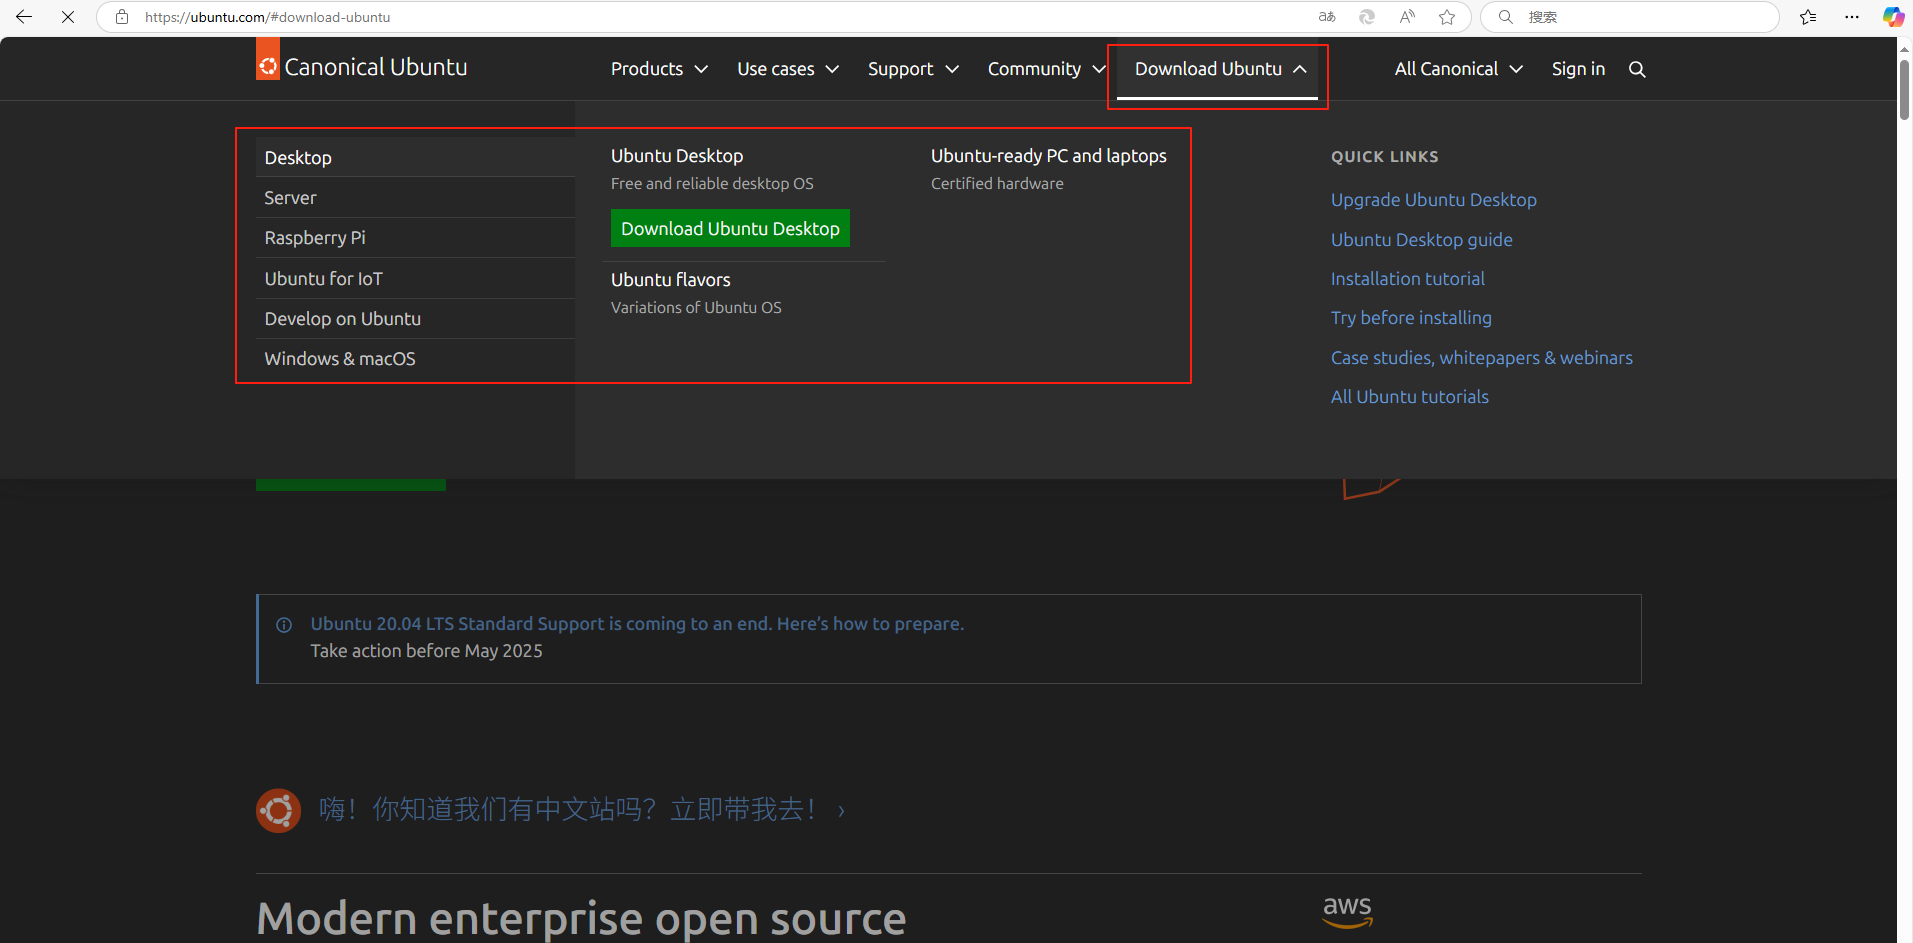Expand the Community dropdown
1913x943 pixels.
(1046, 69)
